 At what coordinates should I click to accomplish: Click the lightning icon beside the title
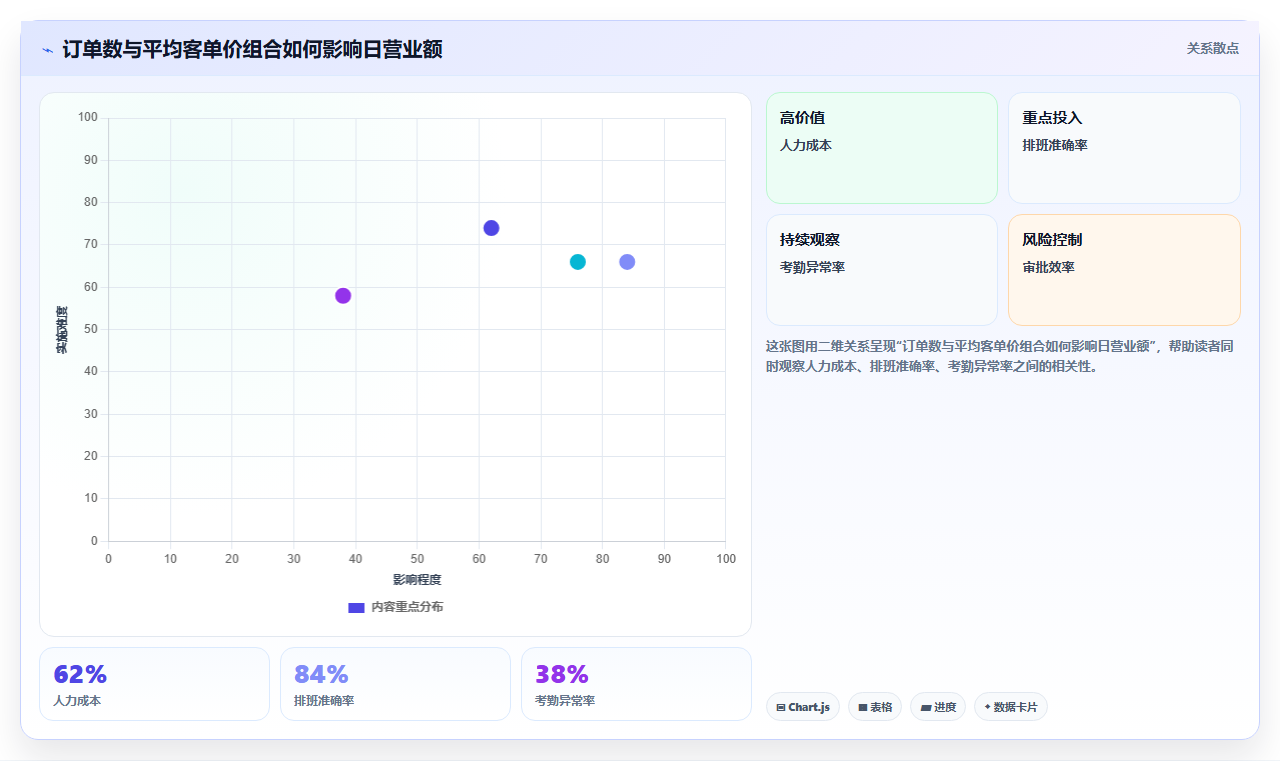[x=47, y=50]
